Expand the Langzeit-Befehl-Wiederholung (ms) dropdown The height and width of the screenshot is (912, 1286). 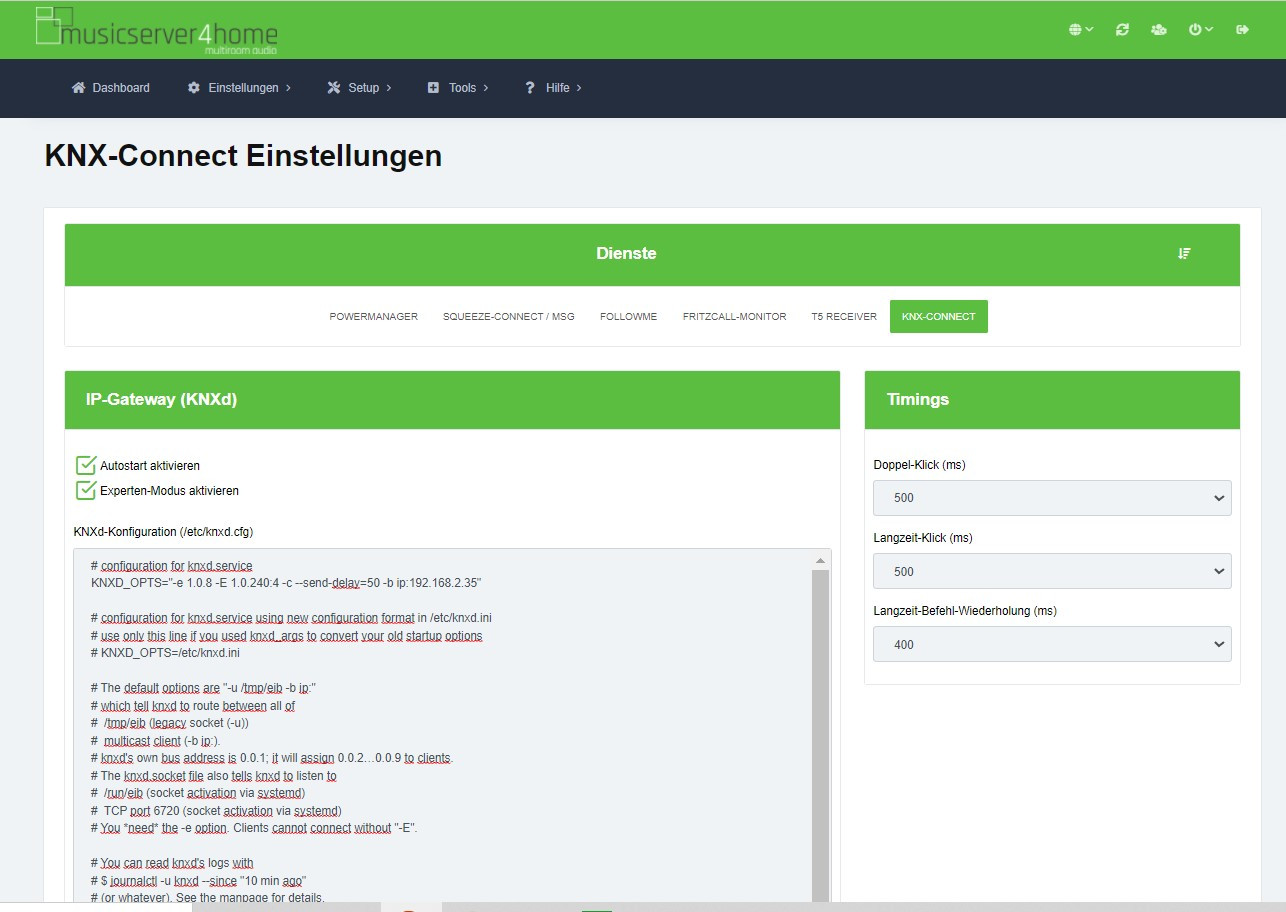tap(1052, 644)
